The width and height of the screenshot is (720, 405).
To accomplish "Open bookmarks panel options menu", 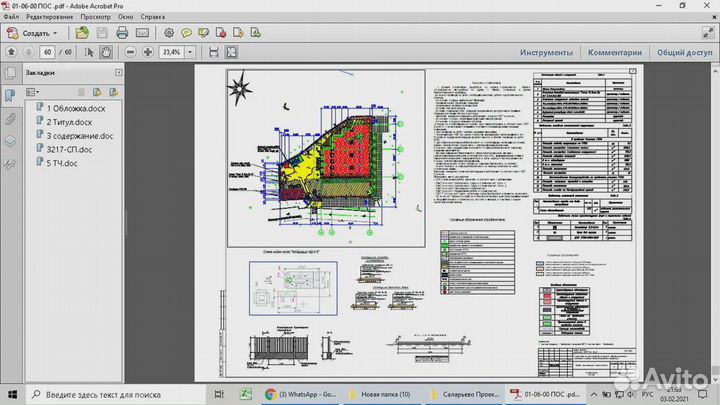I will pos(33,92).
